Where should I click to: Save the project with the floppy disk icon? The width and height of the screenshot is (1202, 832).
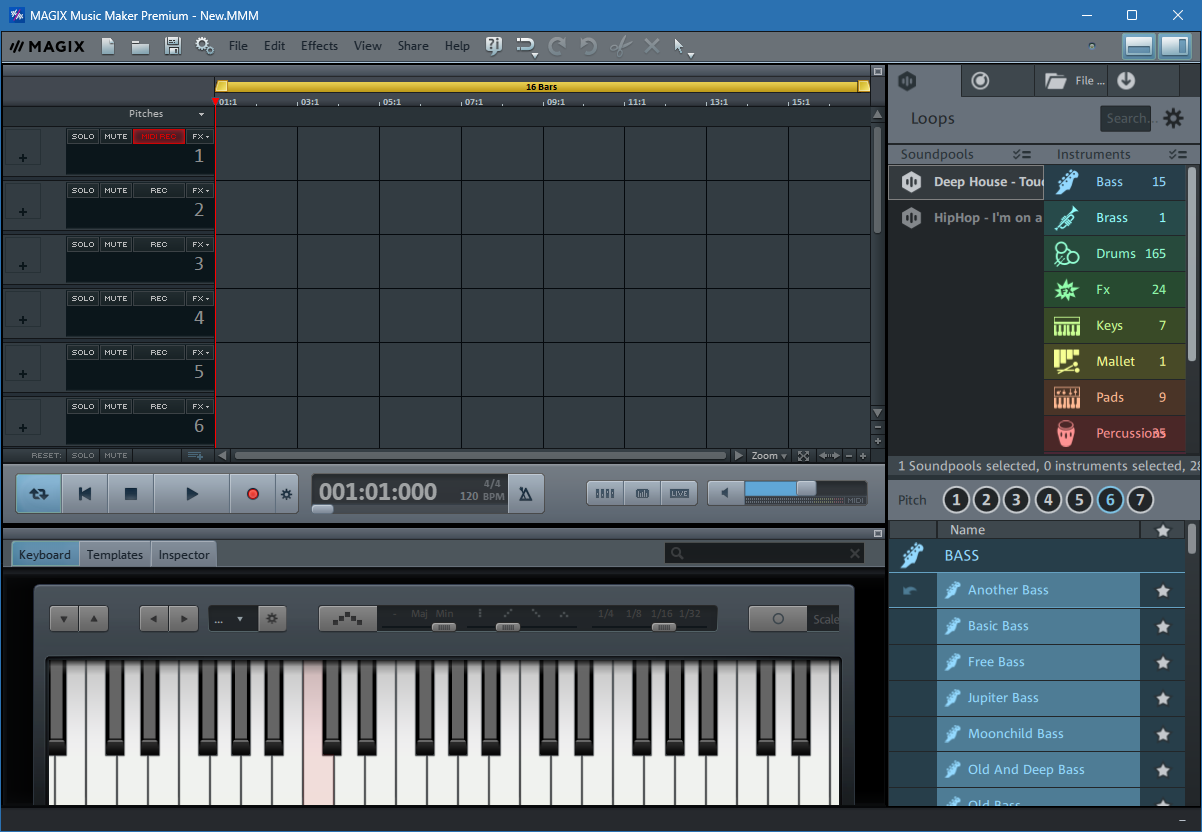[x=172, y=46]
